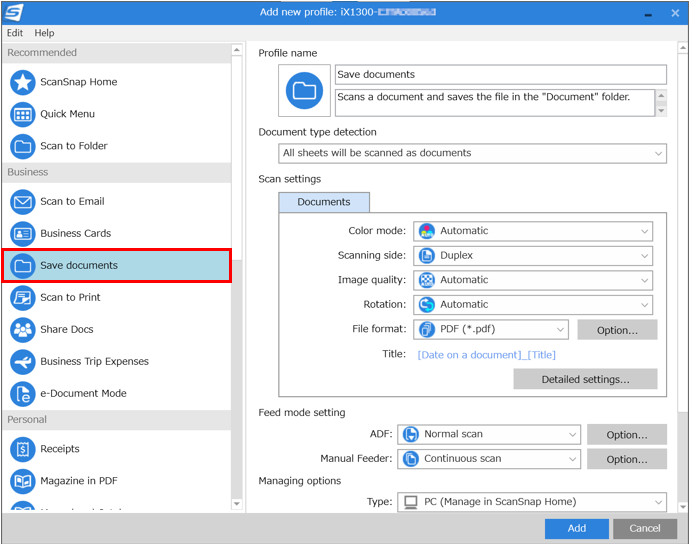Click the [Date on a document]_[Title] link
This screenshot has width=690, height=544.
[x=486, y=355]
